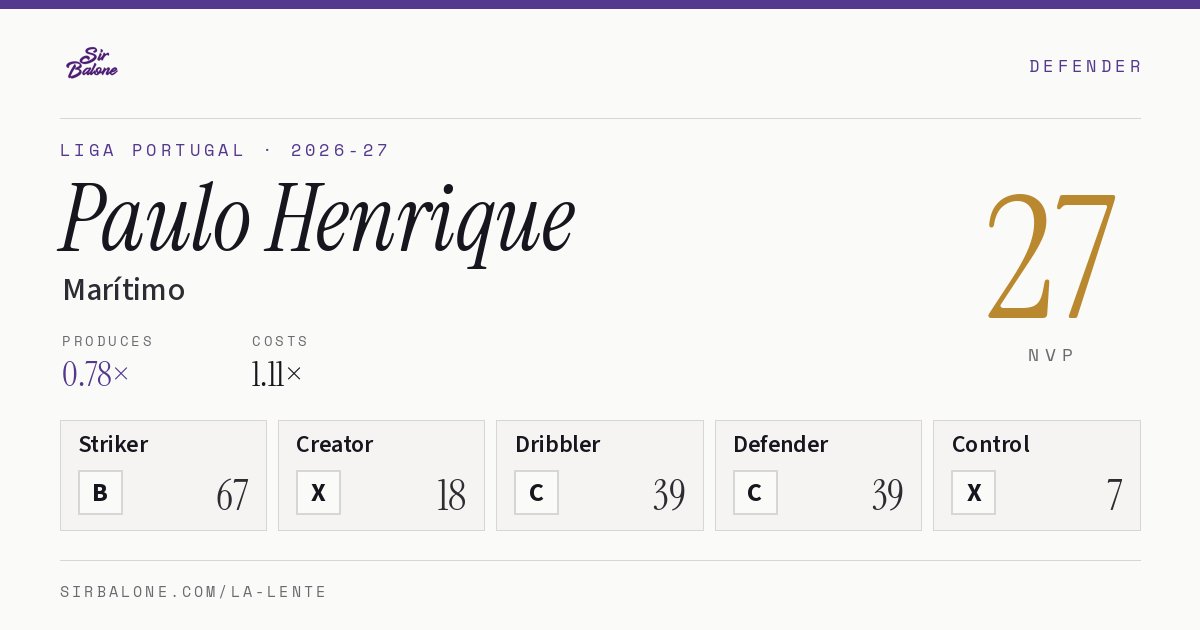Select the Dribbler card title

point(558,444)
